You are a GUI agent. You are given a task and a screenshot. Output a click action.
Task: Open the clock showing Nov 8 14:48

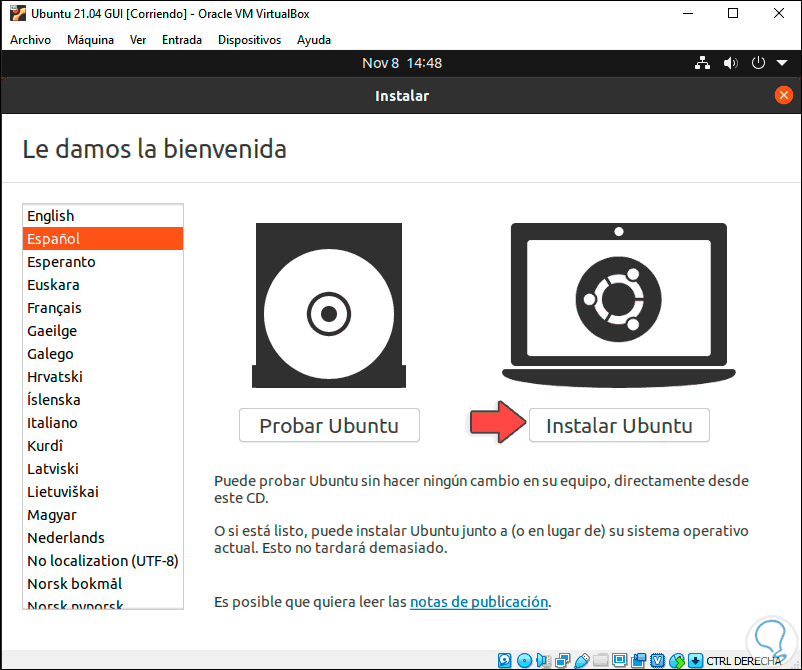point(402,63)
